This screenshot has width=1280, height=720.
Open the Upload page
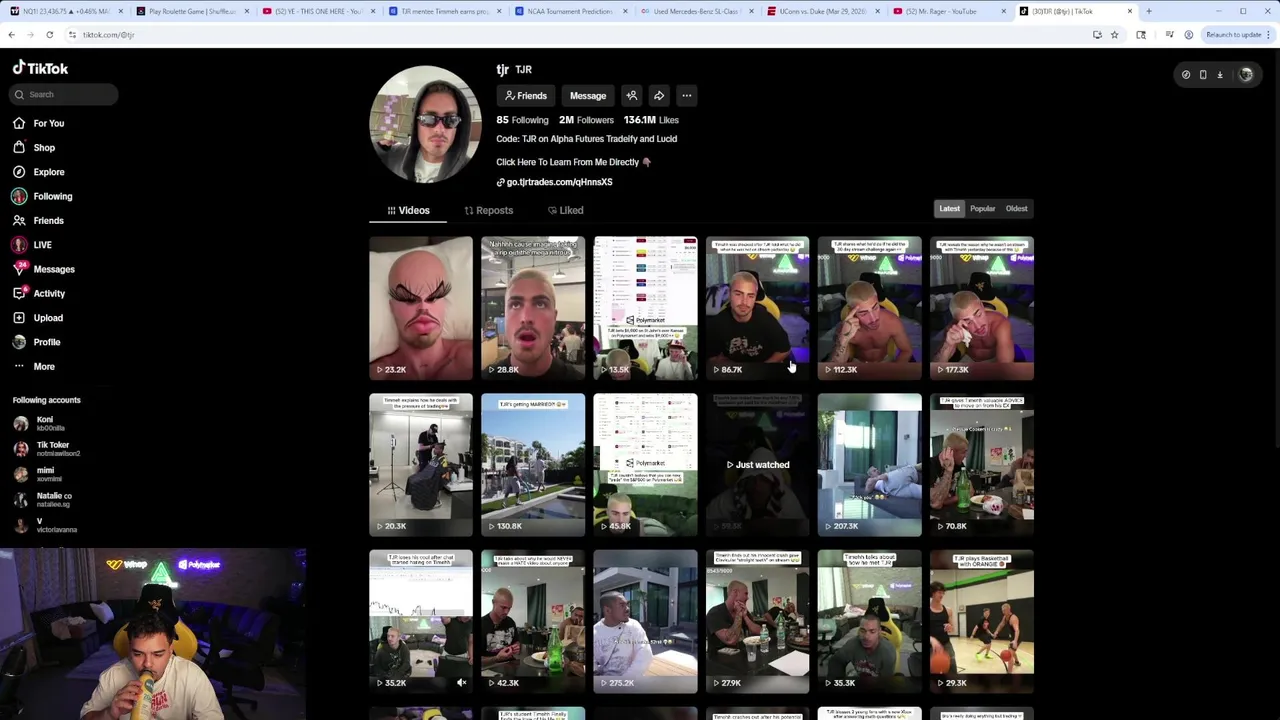coord(38,318)
